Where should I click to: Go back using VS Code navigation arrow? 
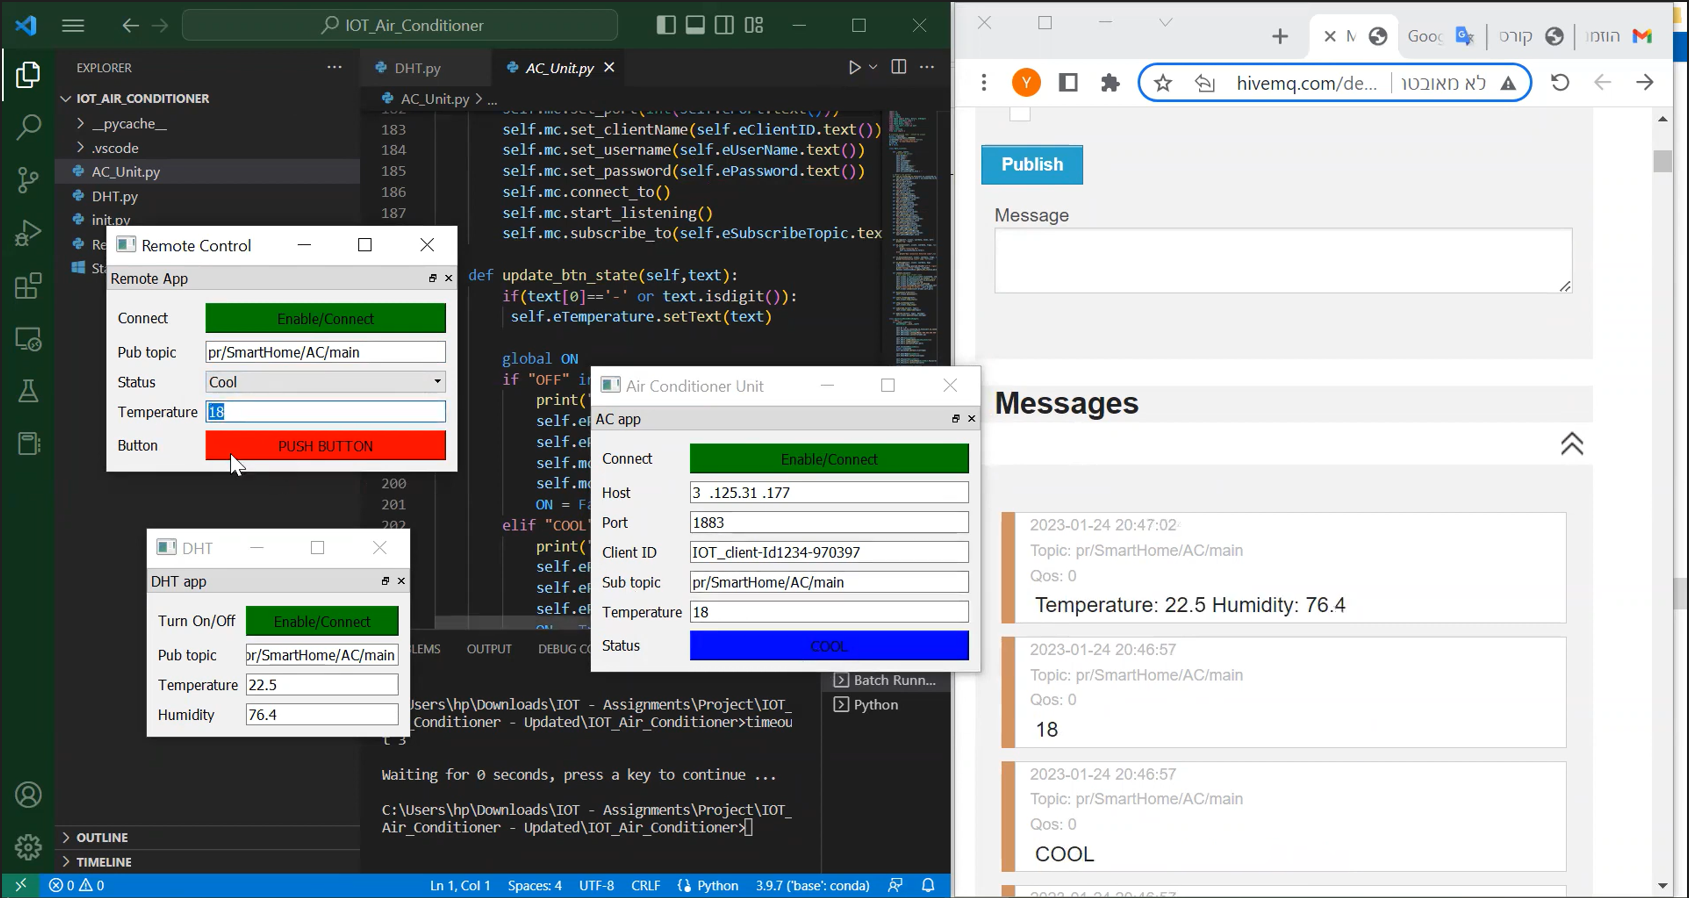pos(130,25)
